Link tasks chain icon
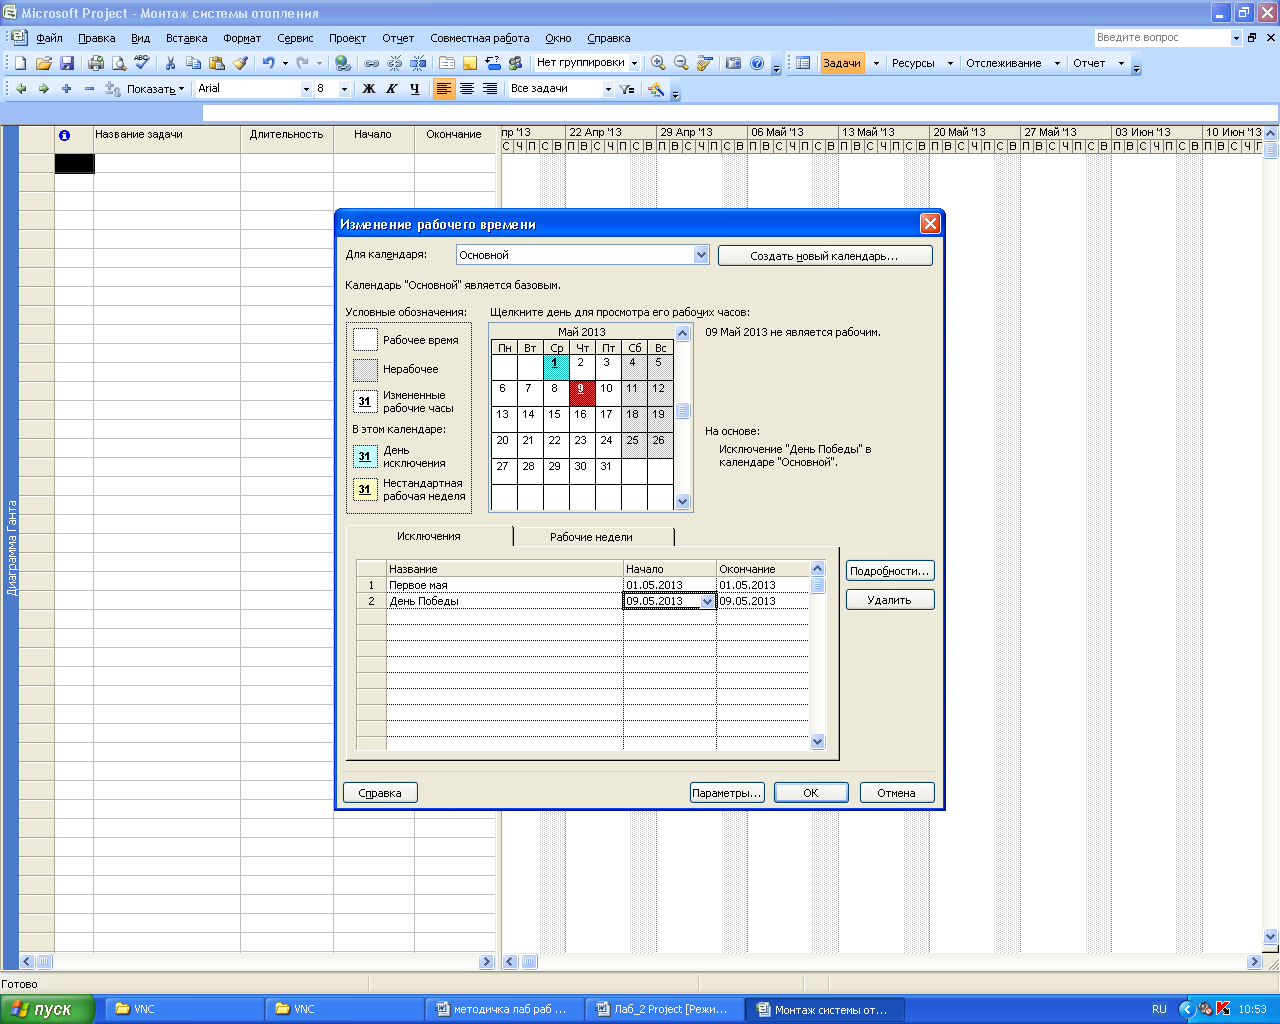The width and height of the screenshot is (1280, 1024). (x=371, y=63)
